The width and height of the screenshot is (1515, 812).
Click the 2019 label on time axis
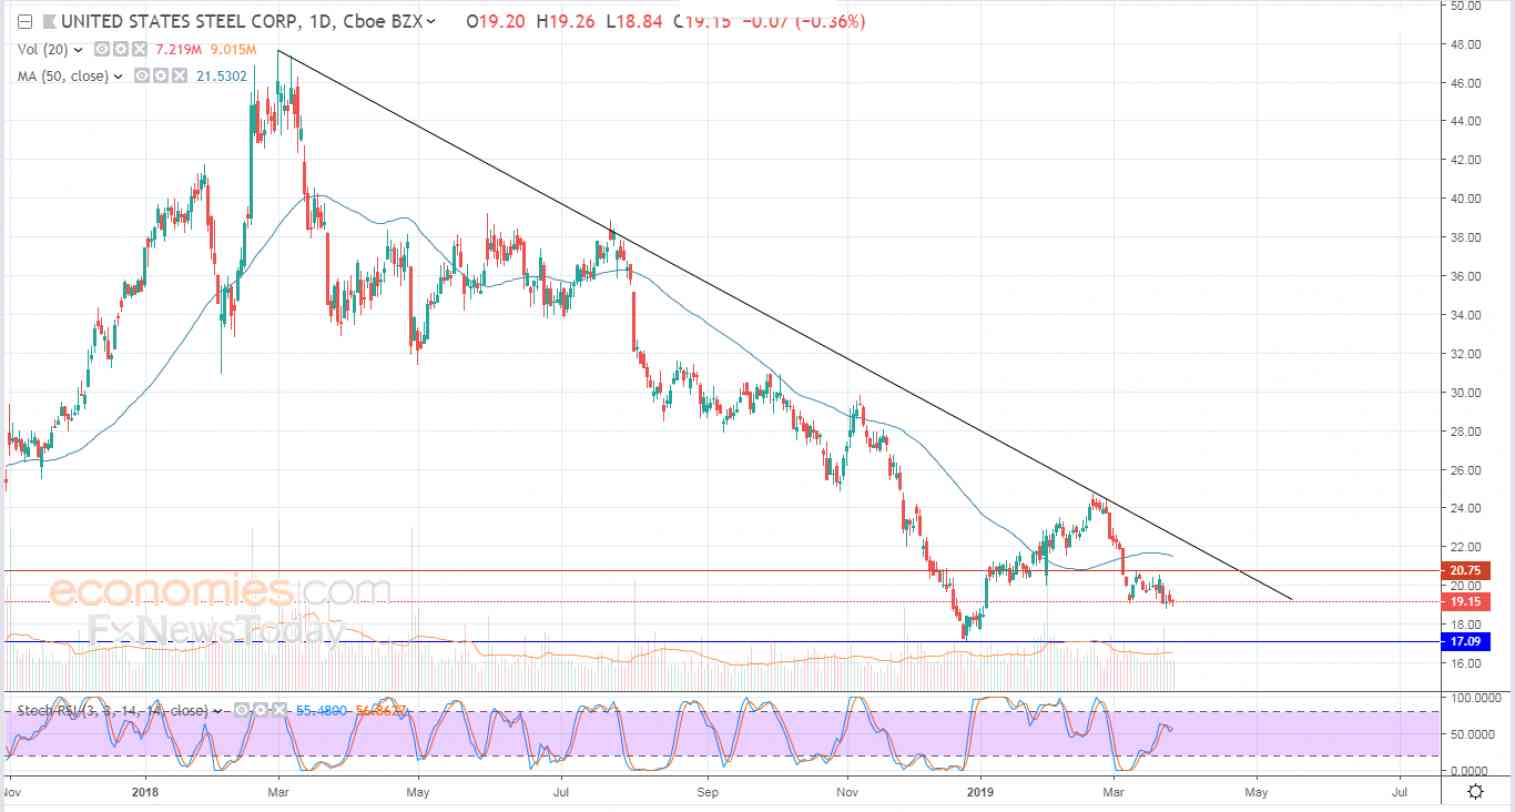981,792
